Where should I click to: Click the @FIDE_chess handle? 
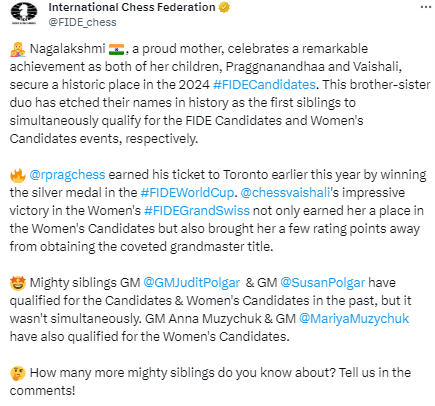tap(82, 22)
